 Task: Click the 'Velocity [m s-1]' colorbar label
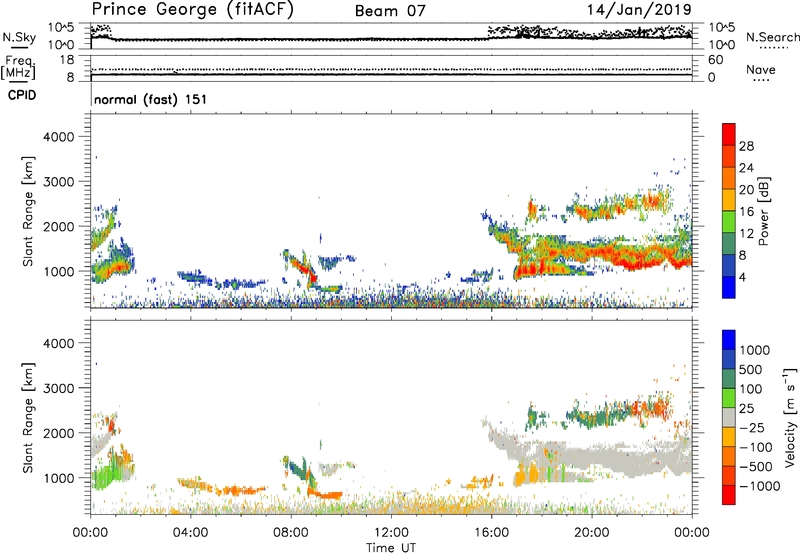[790, 417]
